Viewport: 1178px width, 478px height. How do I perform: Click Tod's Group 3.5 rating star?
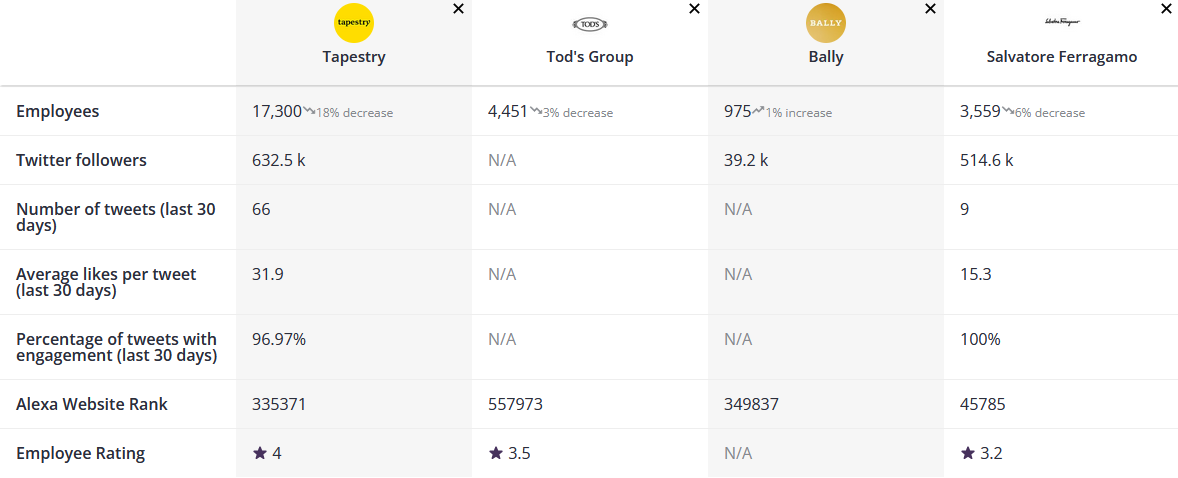point(496,454)
